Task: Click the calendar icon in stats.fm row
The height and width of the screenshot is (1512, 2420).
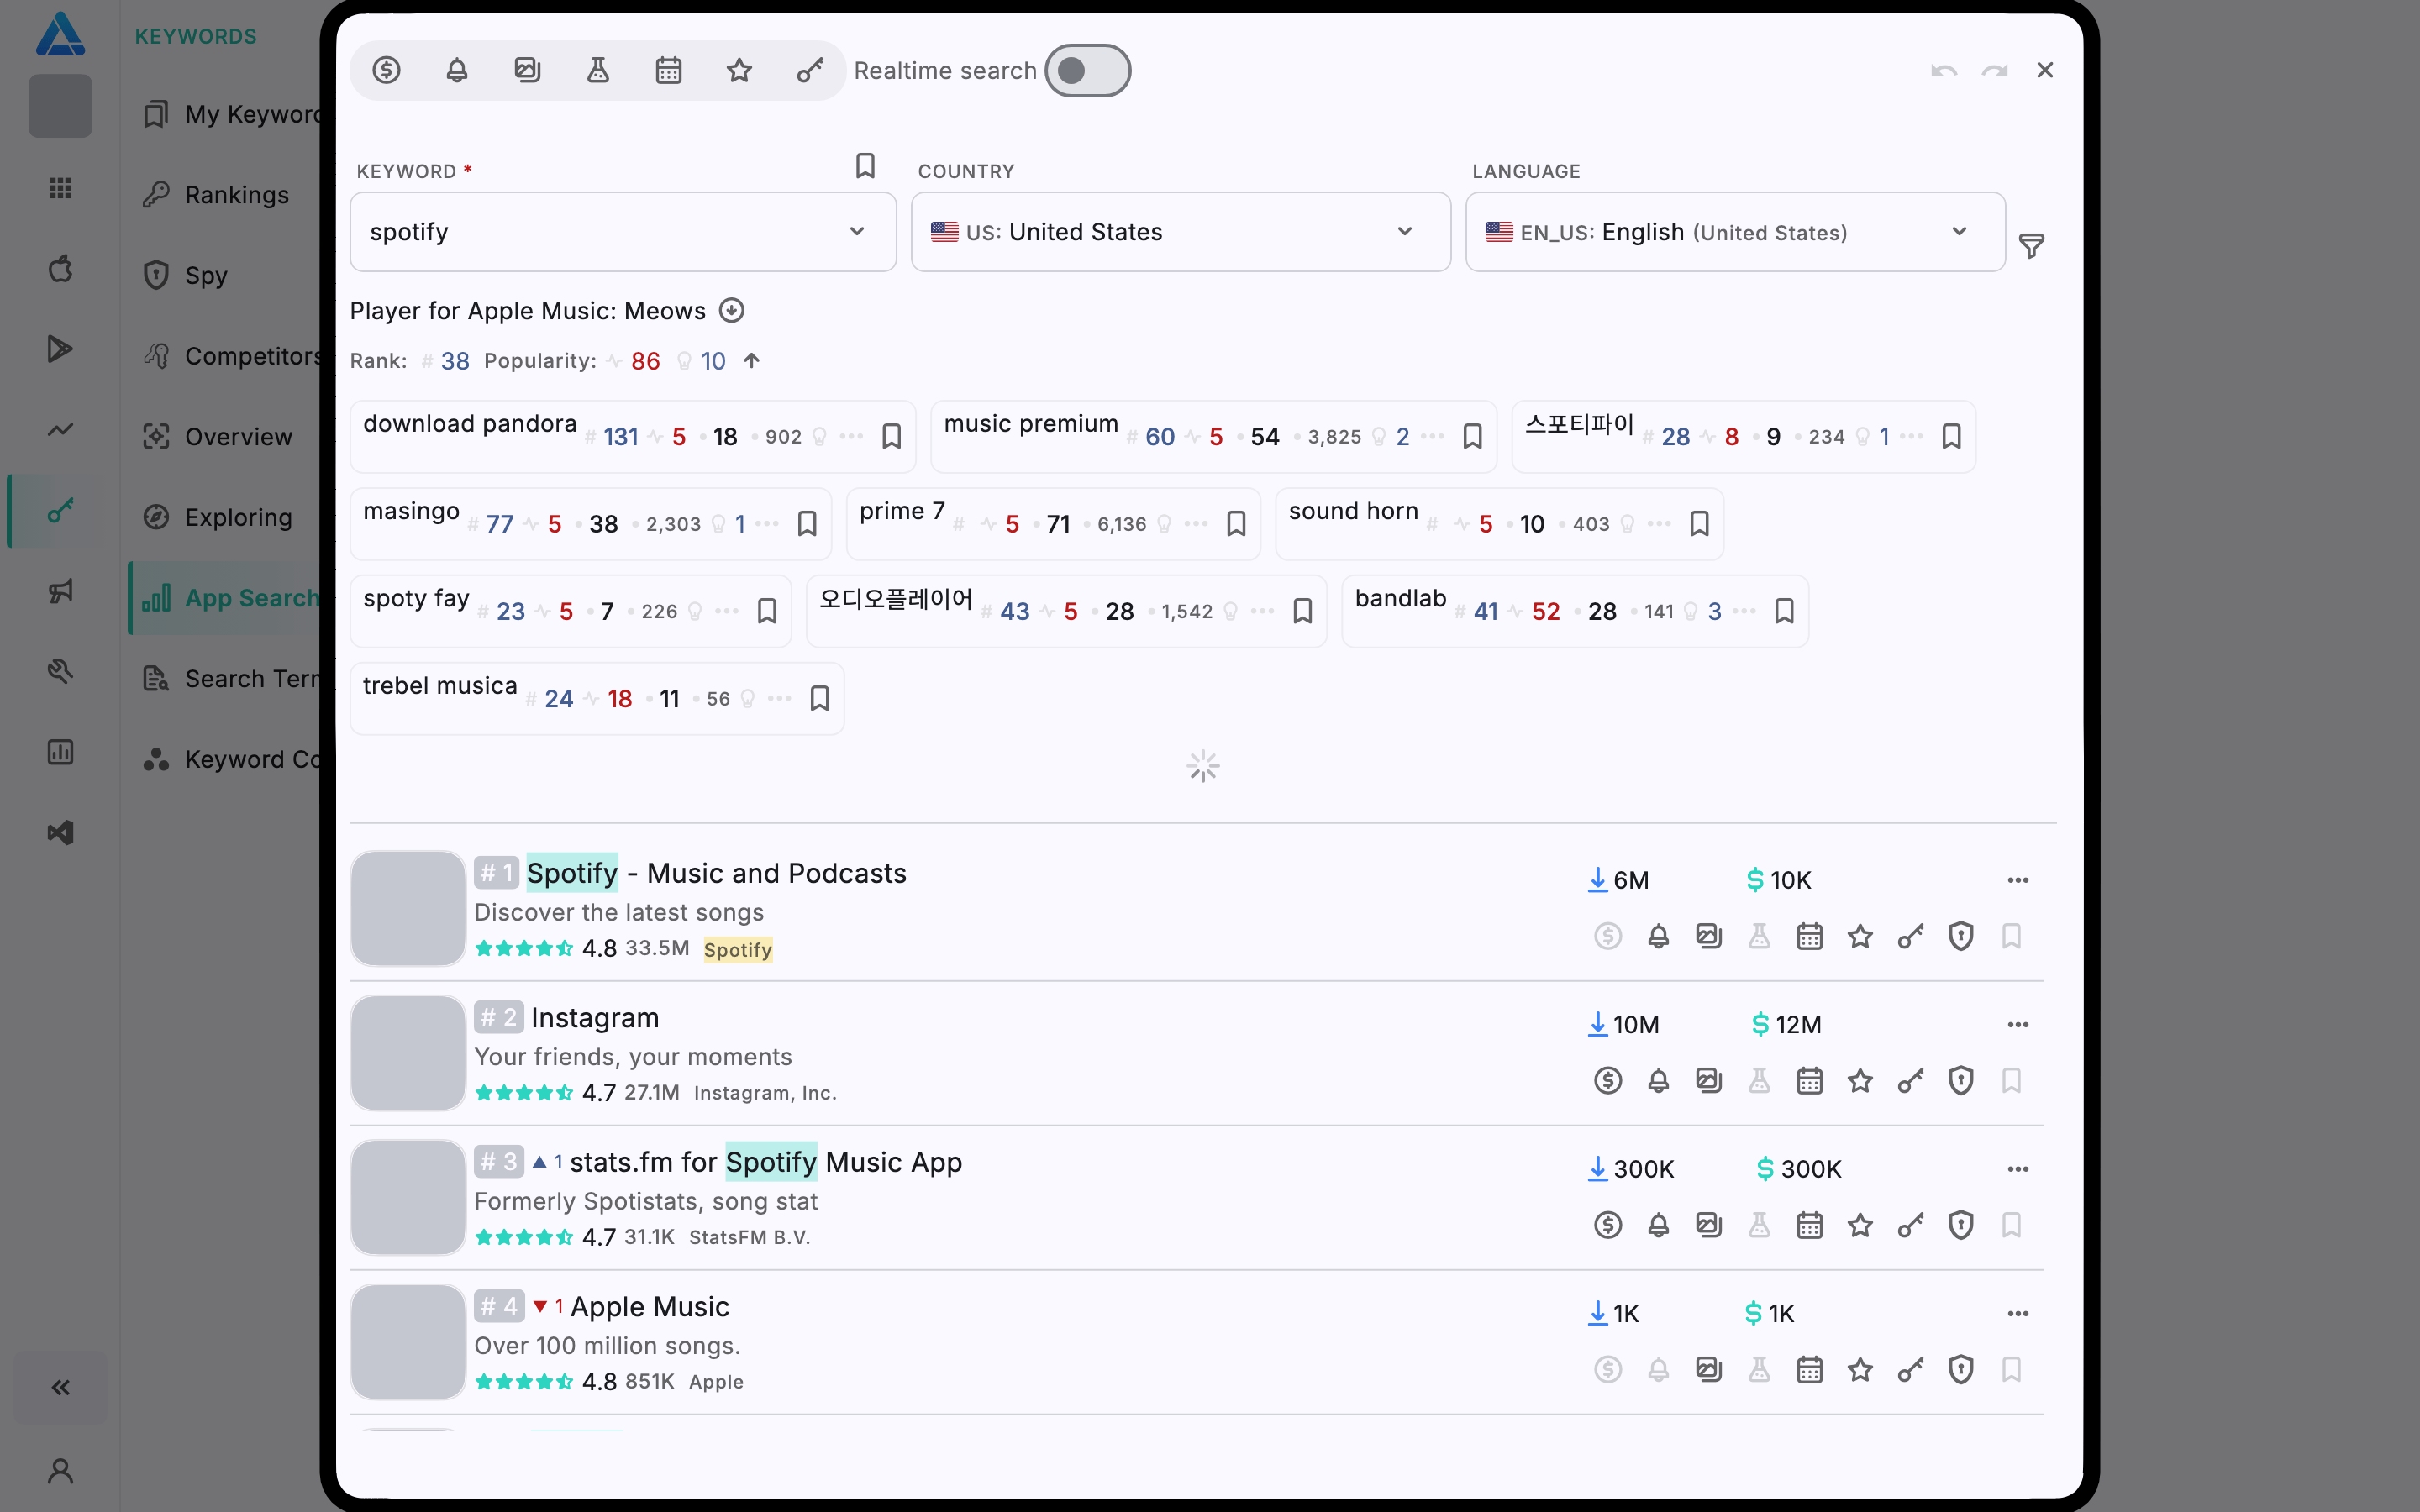Action: [x=1810, y=1225]
